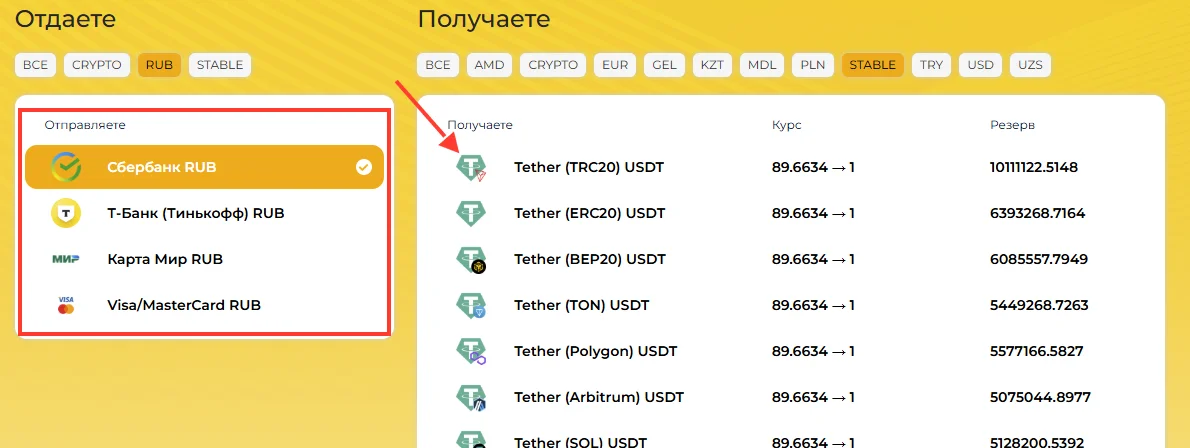Click the rate in Tether (ERC20) row
This screenshot has height=448, width=1190.
pyautogui.click(x=814, y=213)
